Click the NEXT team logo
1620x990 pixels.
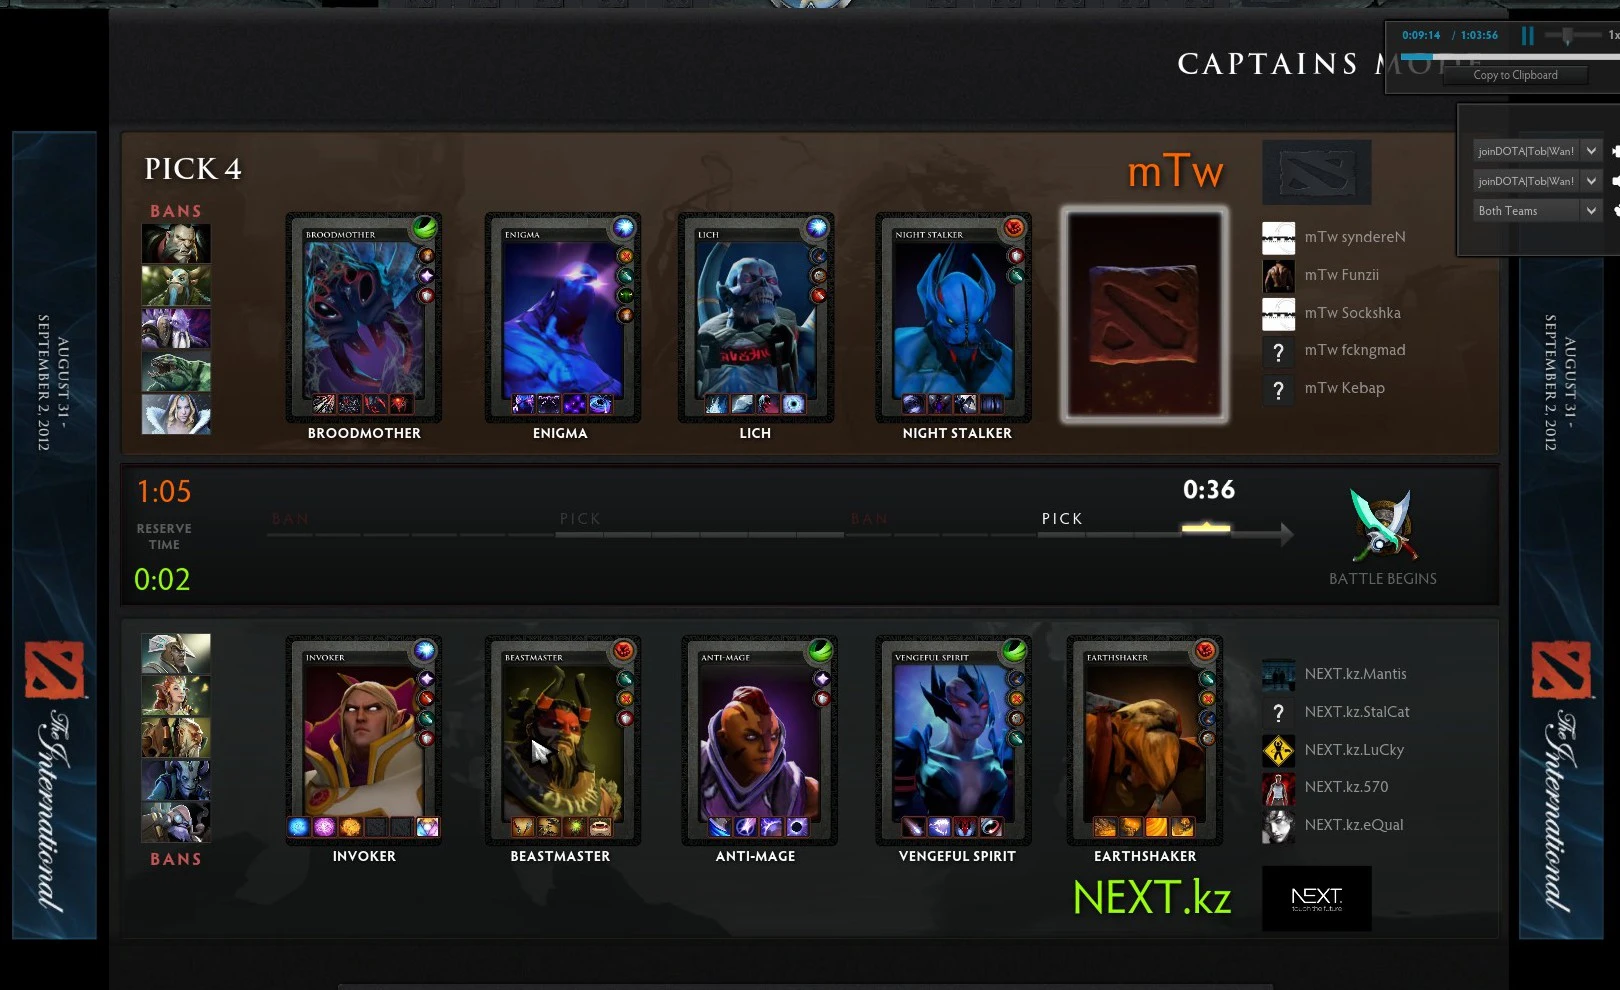(x=1316, y=898)
